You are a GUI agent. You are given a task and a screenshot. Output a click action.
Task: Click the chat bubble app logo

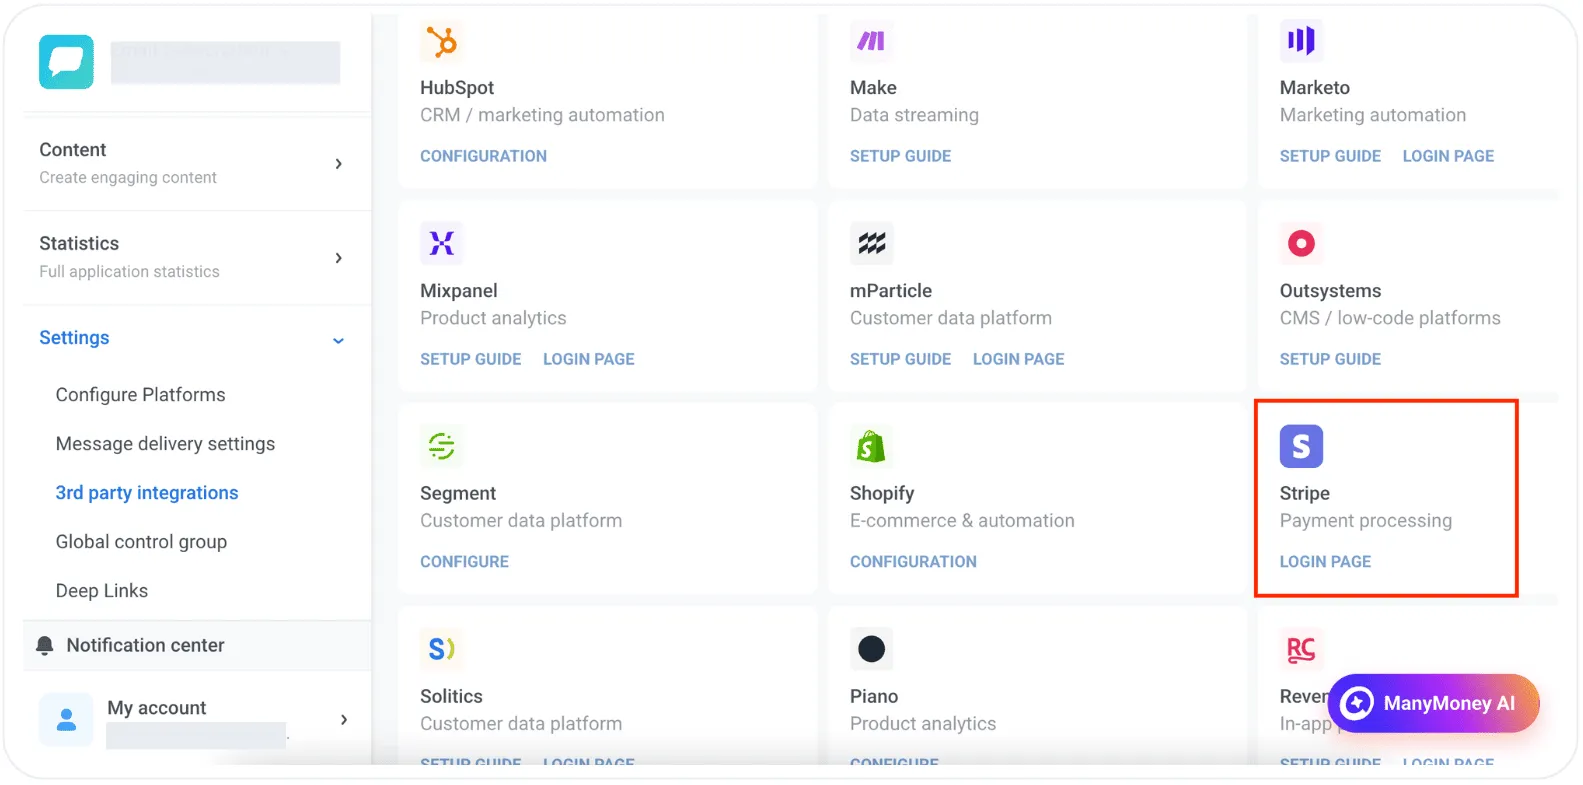tap(66, 62)
